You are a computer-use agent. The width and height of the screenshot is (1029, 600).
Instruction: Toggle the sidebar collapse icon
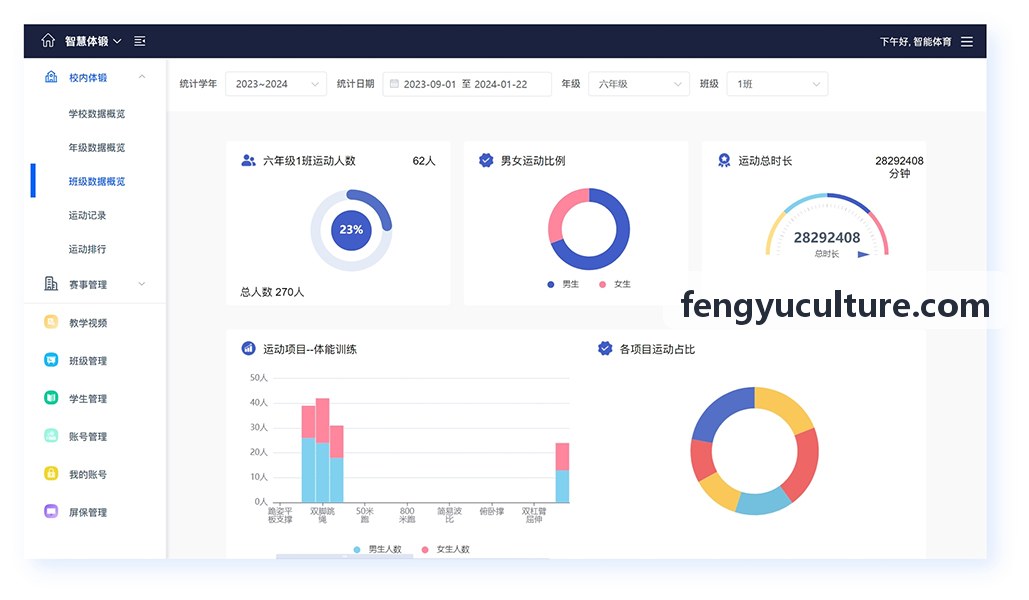coord(140,41)
